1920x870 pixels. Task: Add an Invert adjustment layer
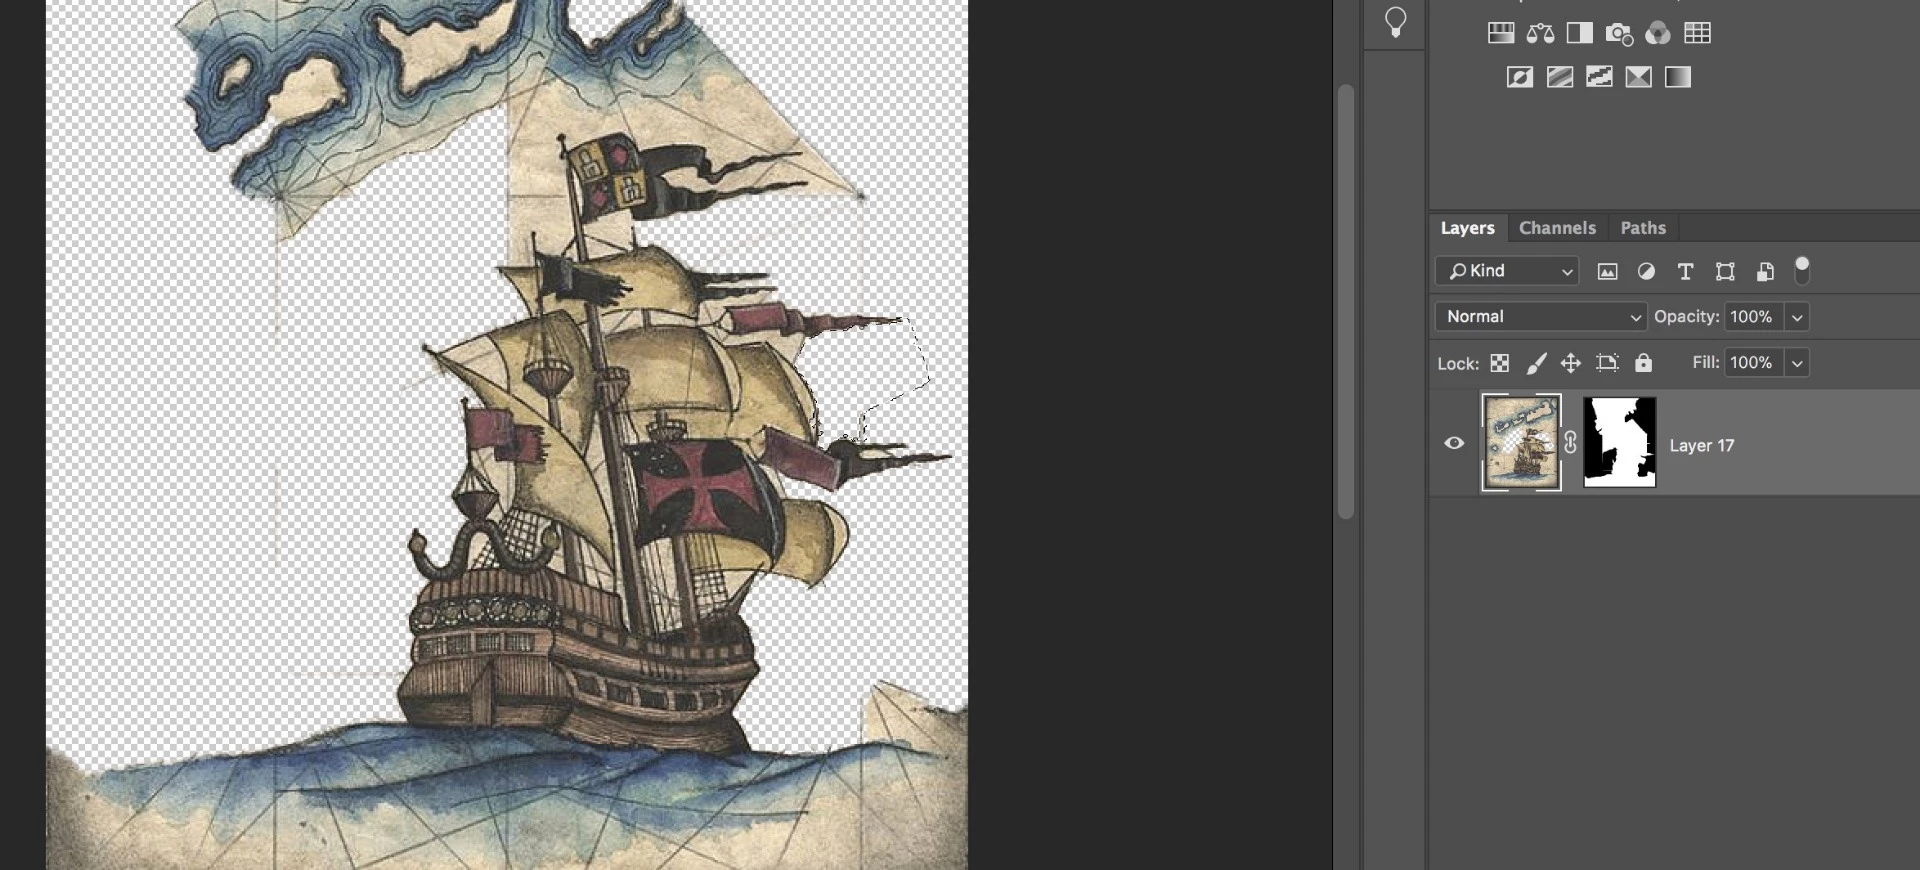pos(1520,77)
